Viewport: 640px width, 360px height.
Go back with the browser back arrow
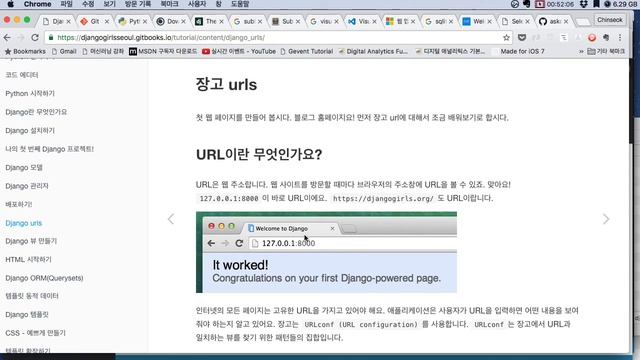tap(7, 38)
